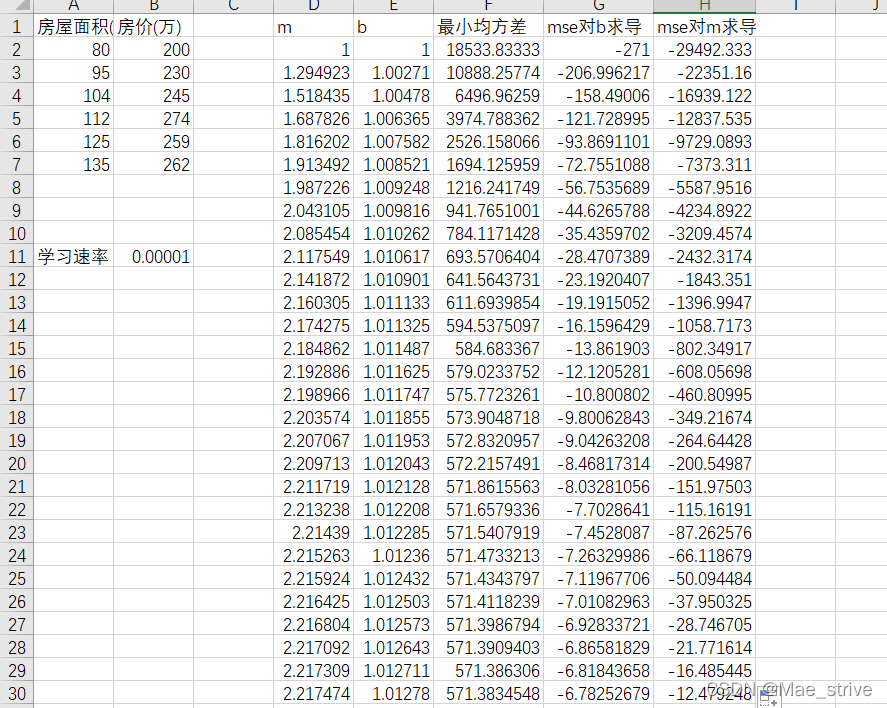Click the cell showing 641.5643731
The width and height of the screenshot is (887, 708).
(x=489, y=280)
